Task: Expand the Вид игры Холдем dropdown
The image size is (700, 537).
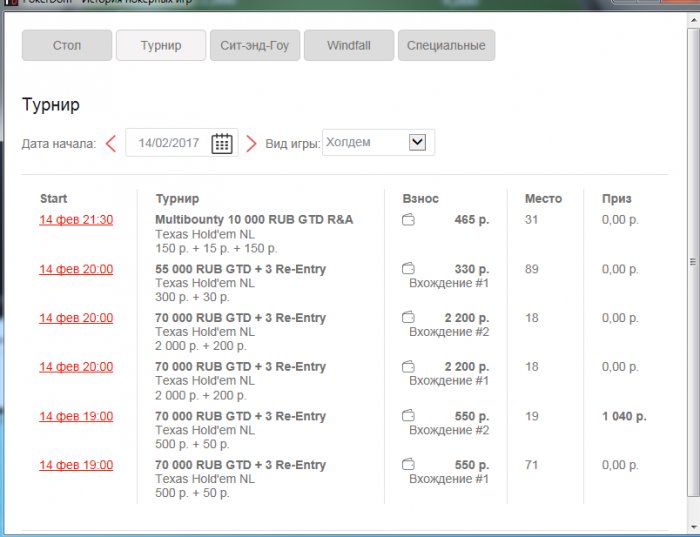Action: pyautogui.click(x=417, y=142)
